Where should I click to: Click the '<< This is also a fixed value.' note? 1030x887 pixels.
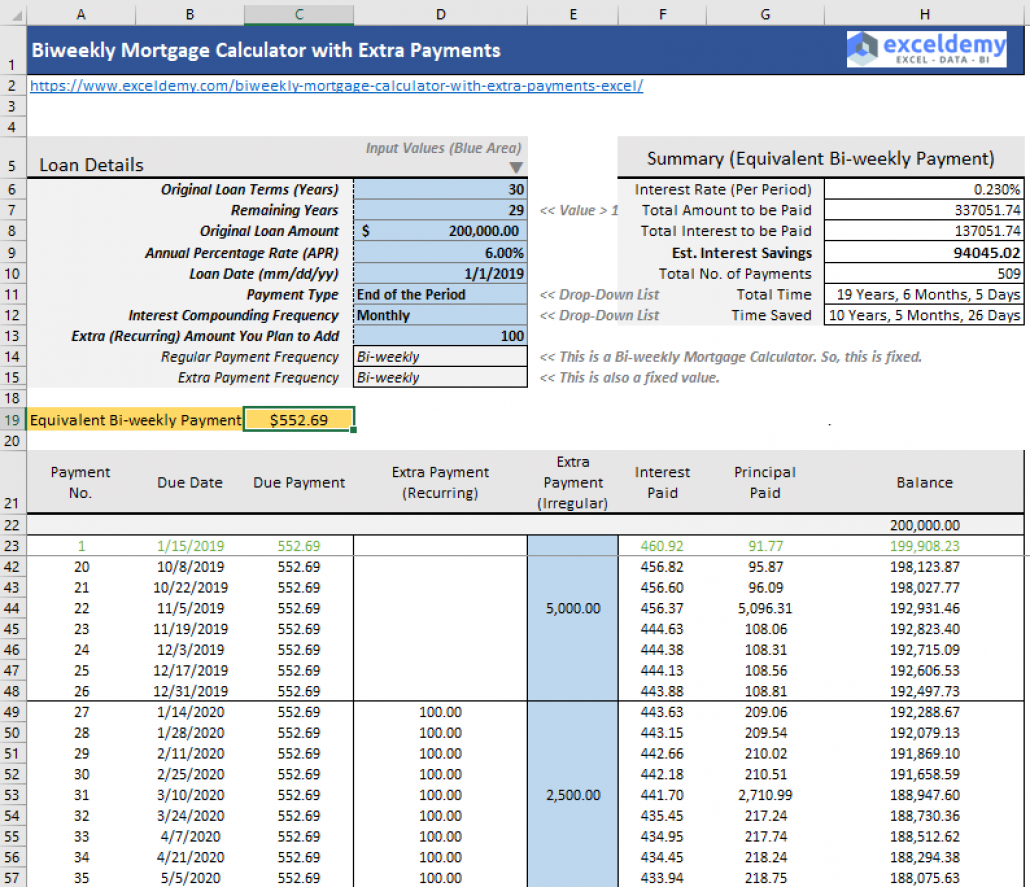click(x=629, y=378)
